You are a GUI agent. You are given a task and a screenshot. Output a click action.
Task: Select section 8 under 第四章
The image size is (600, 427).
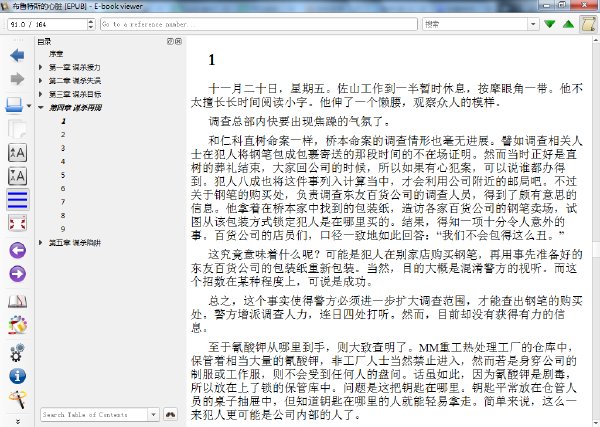coord(63,215)
